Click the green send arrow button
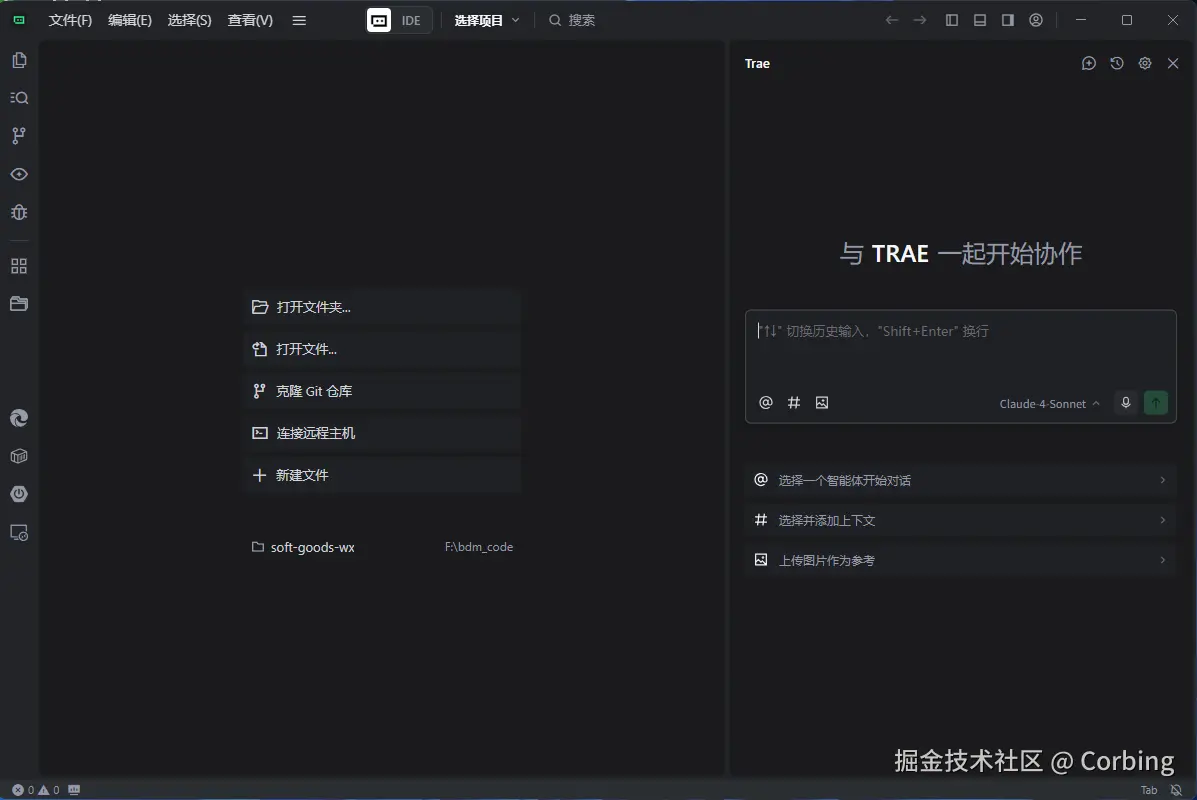 point(1156,402)
